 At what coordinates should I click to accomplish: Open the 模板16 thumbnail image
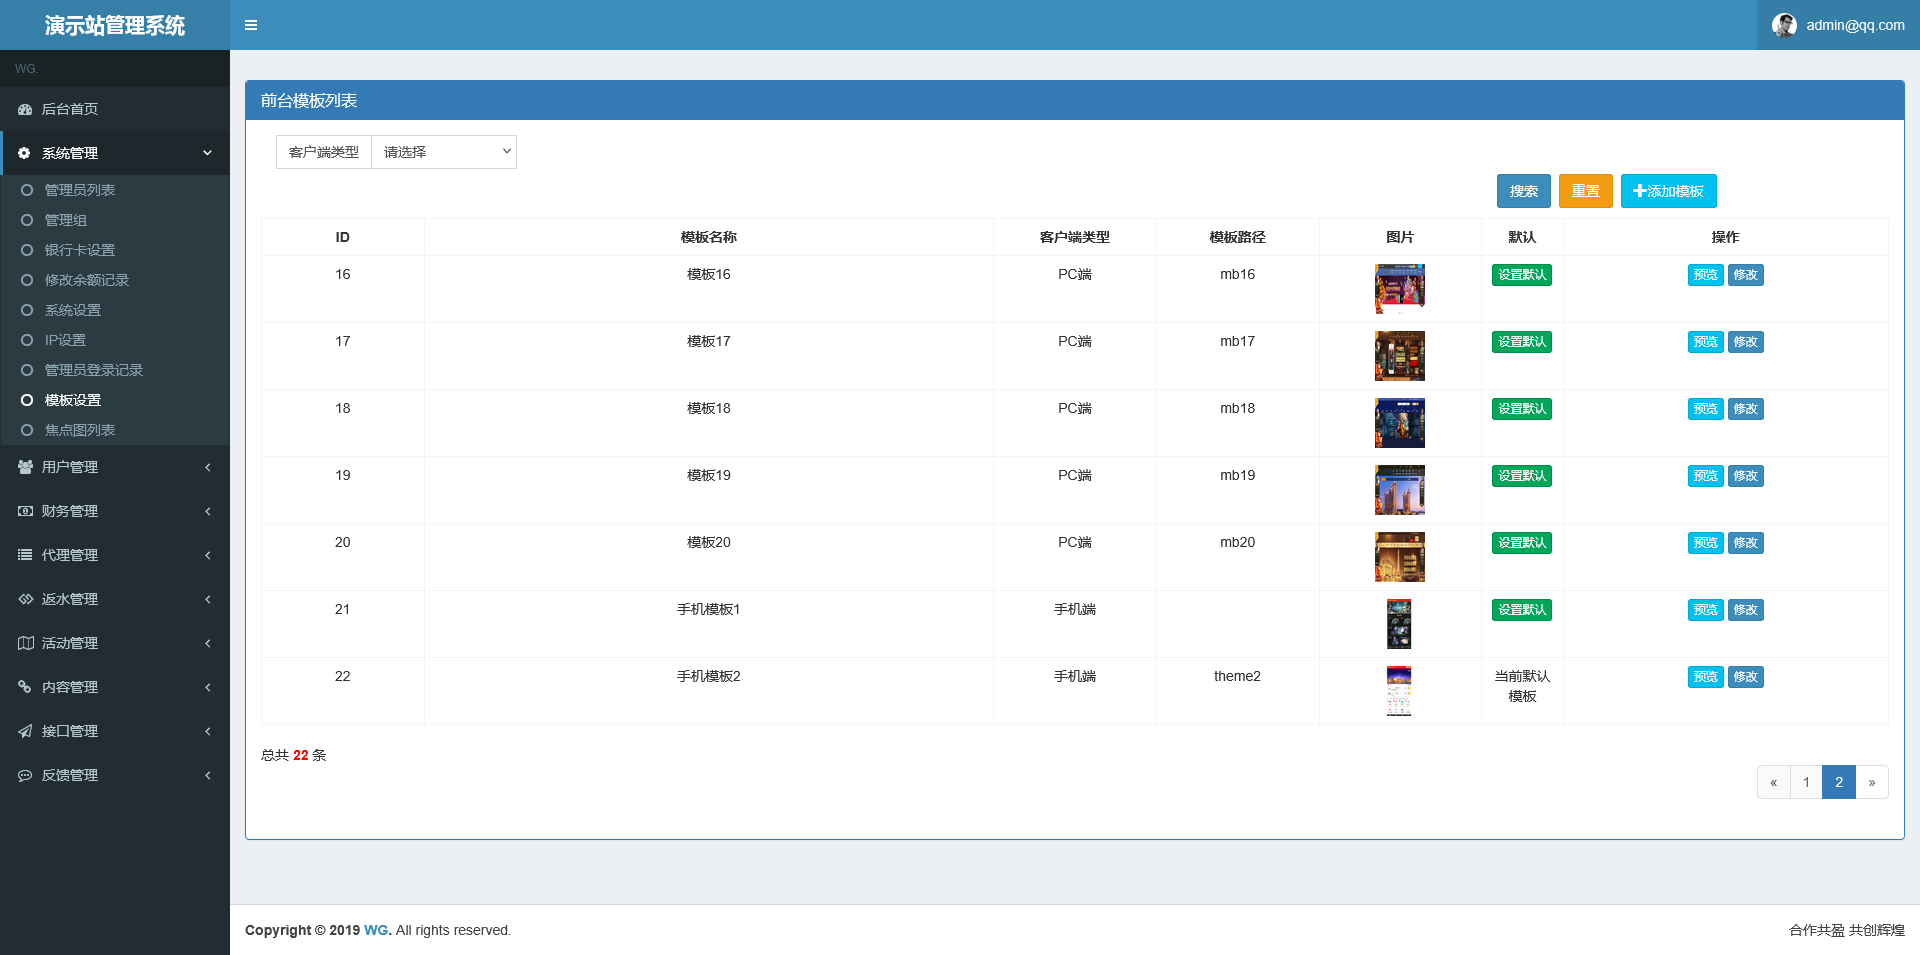(1400, 289)
